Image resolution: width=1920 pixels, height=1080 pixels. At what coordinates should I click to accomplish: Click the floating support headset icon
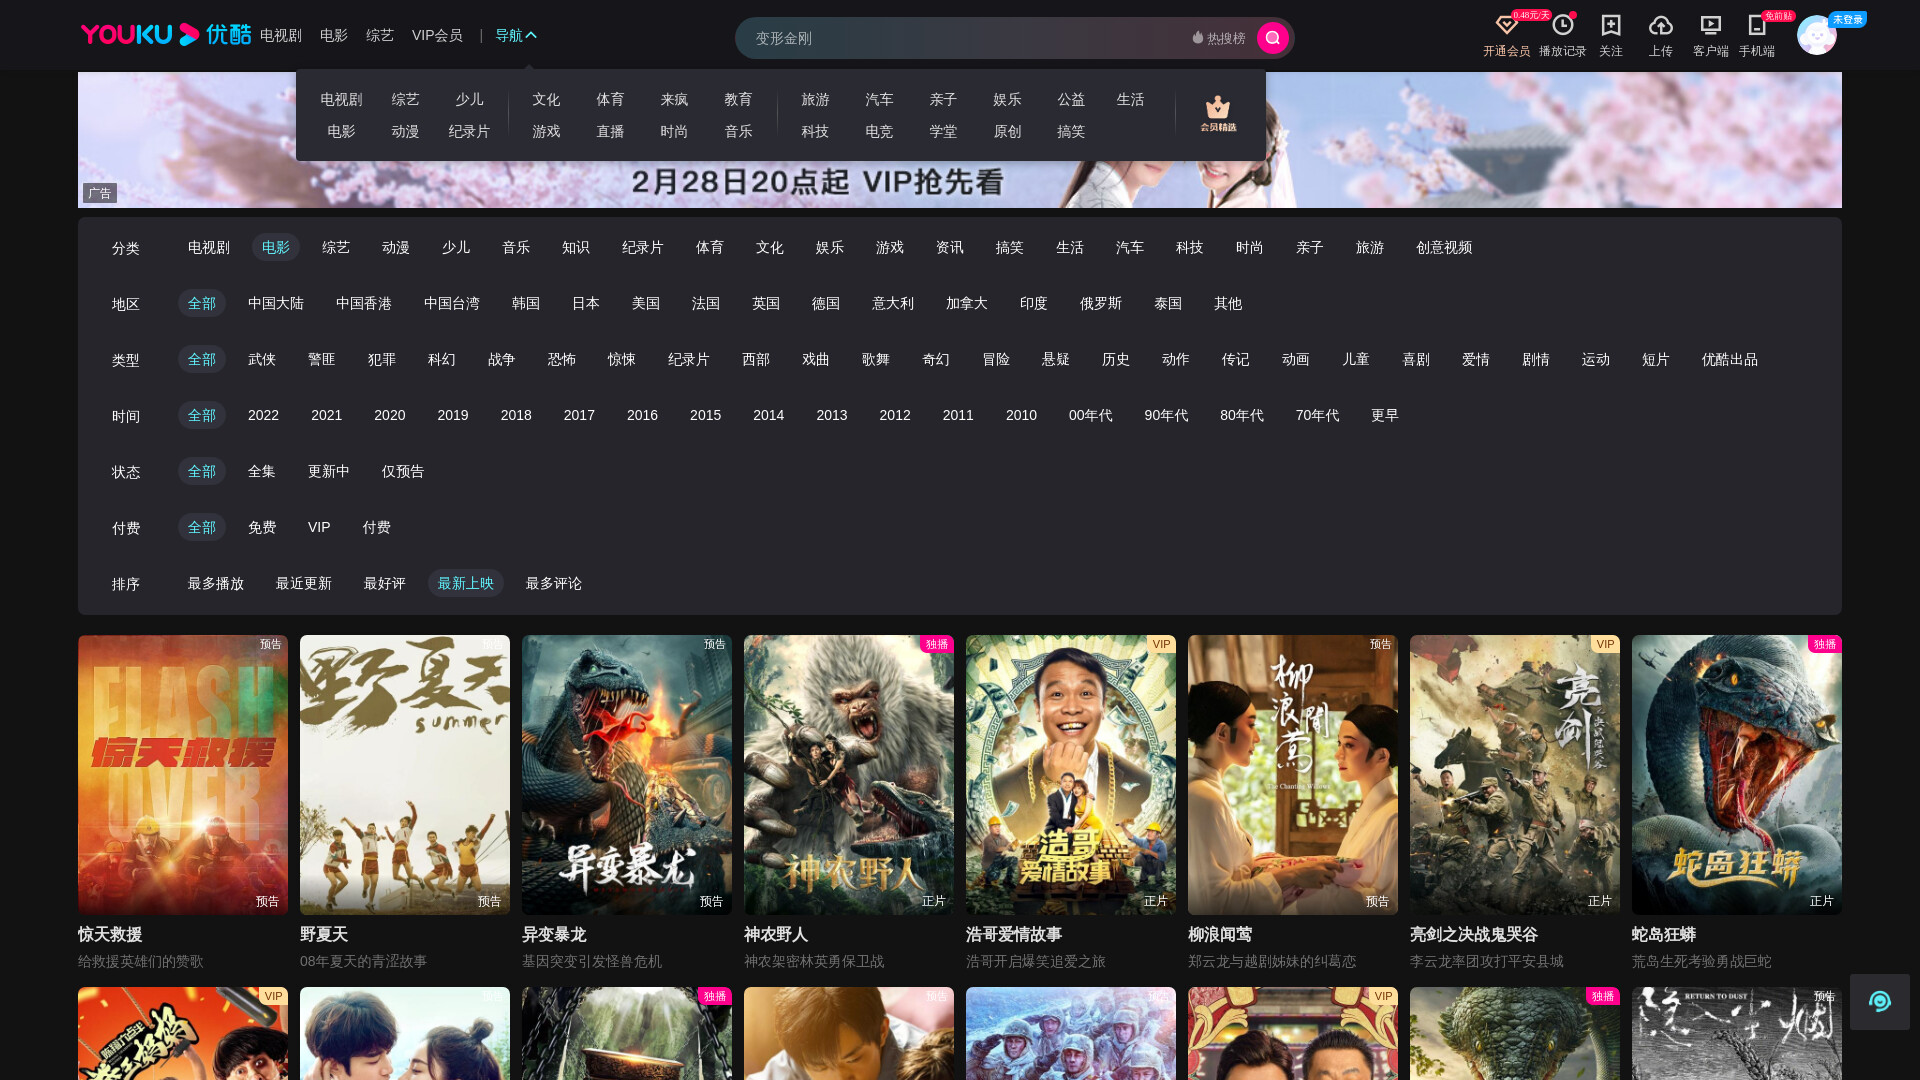pos(1879,1001)
